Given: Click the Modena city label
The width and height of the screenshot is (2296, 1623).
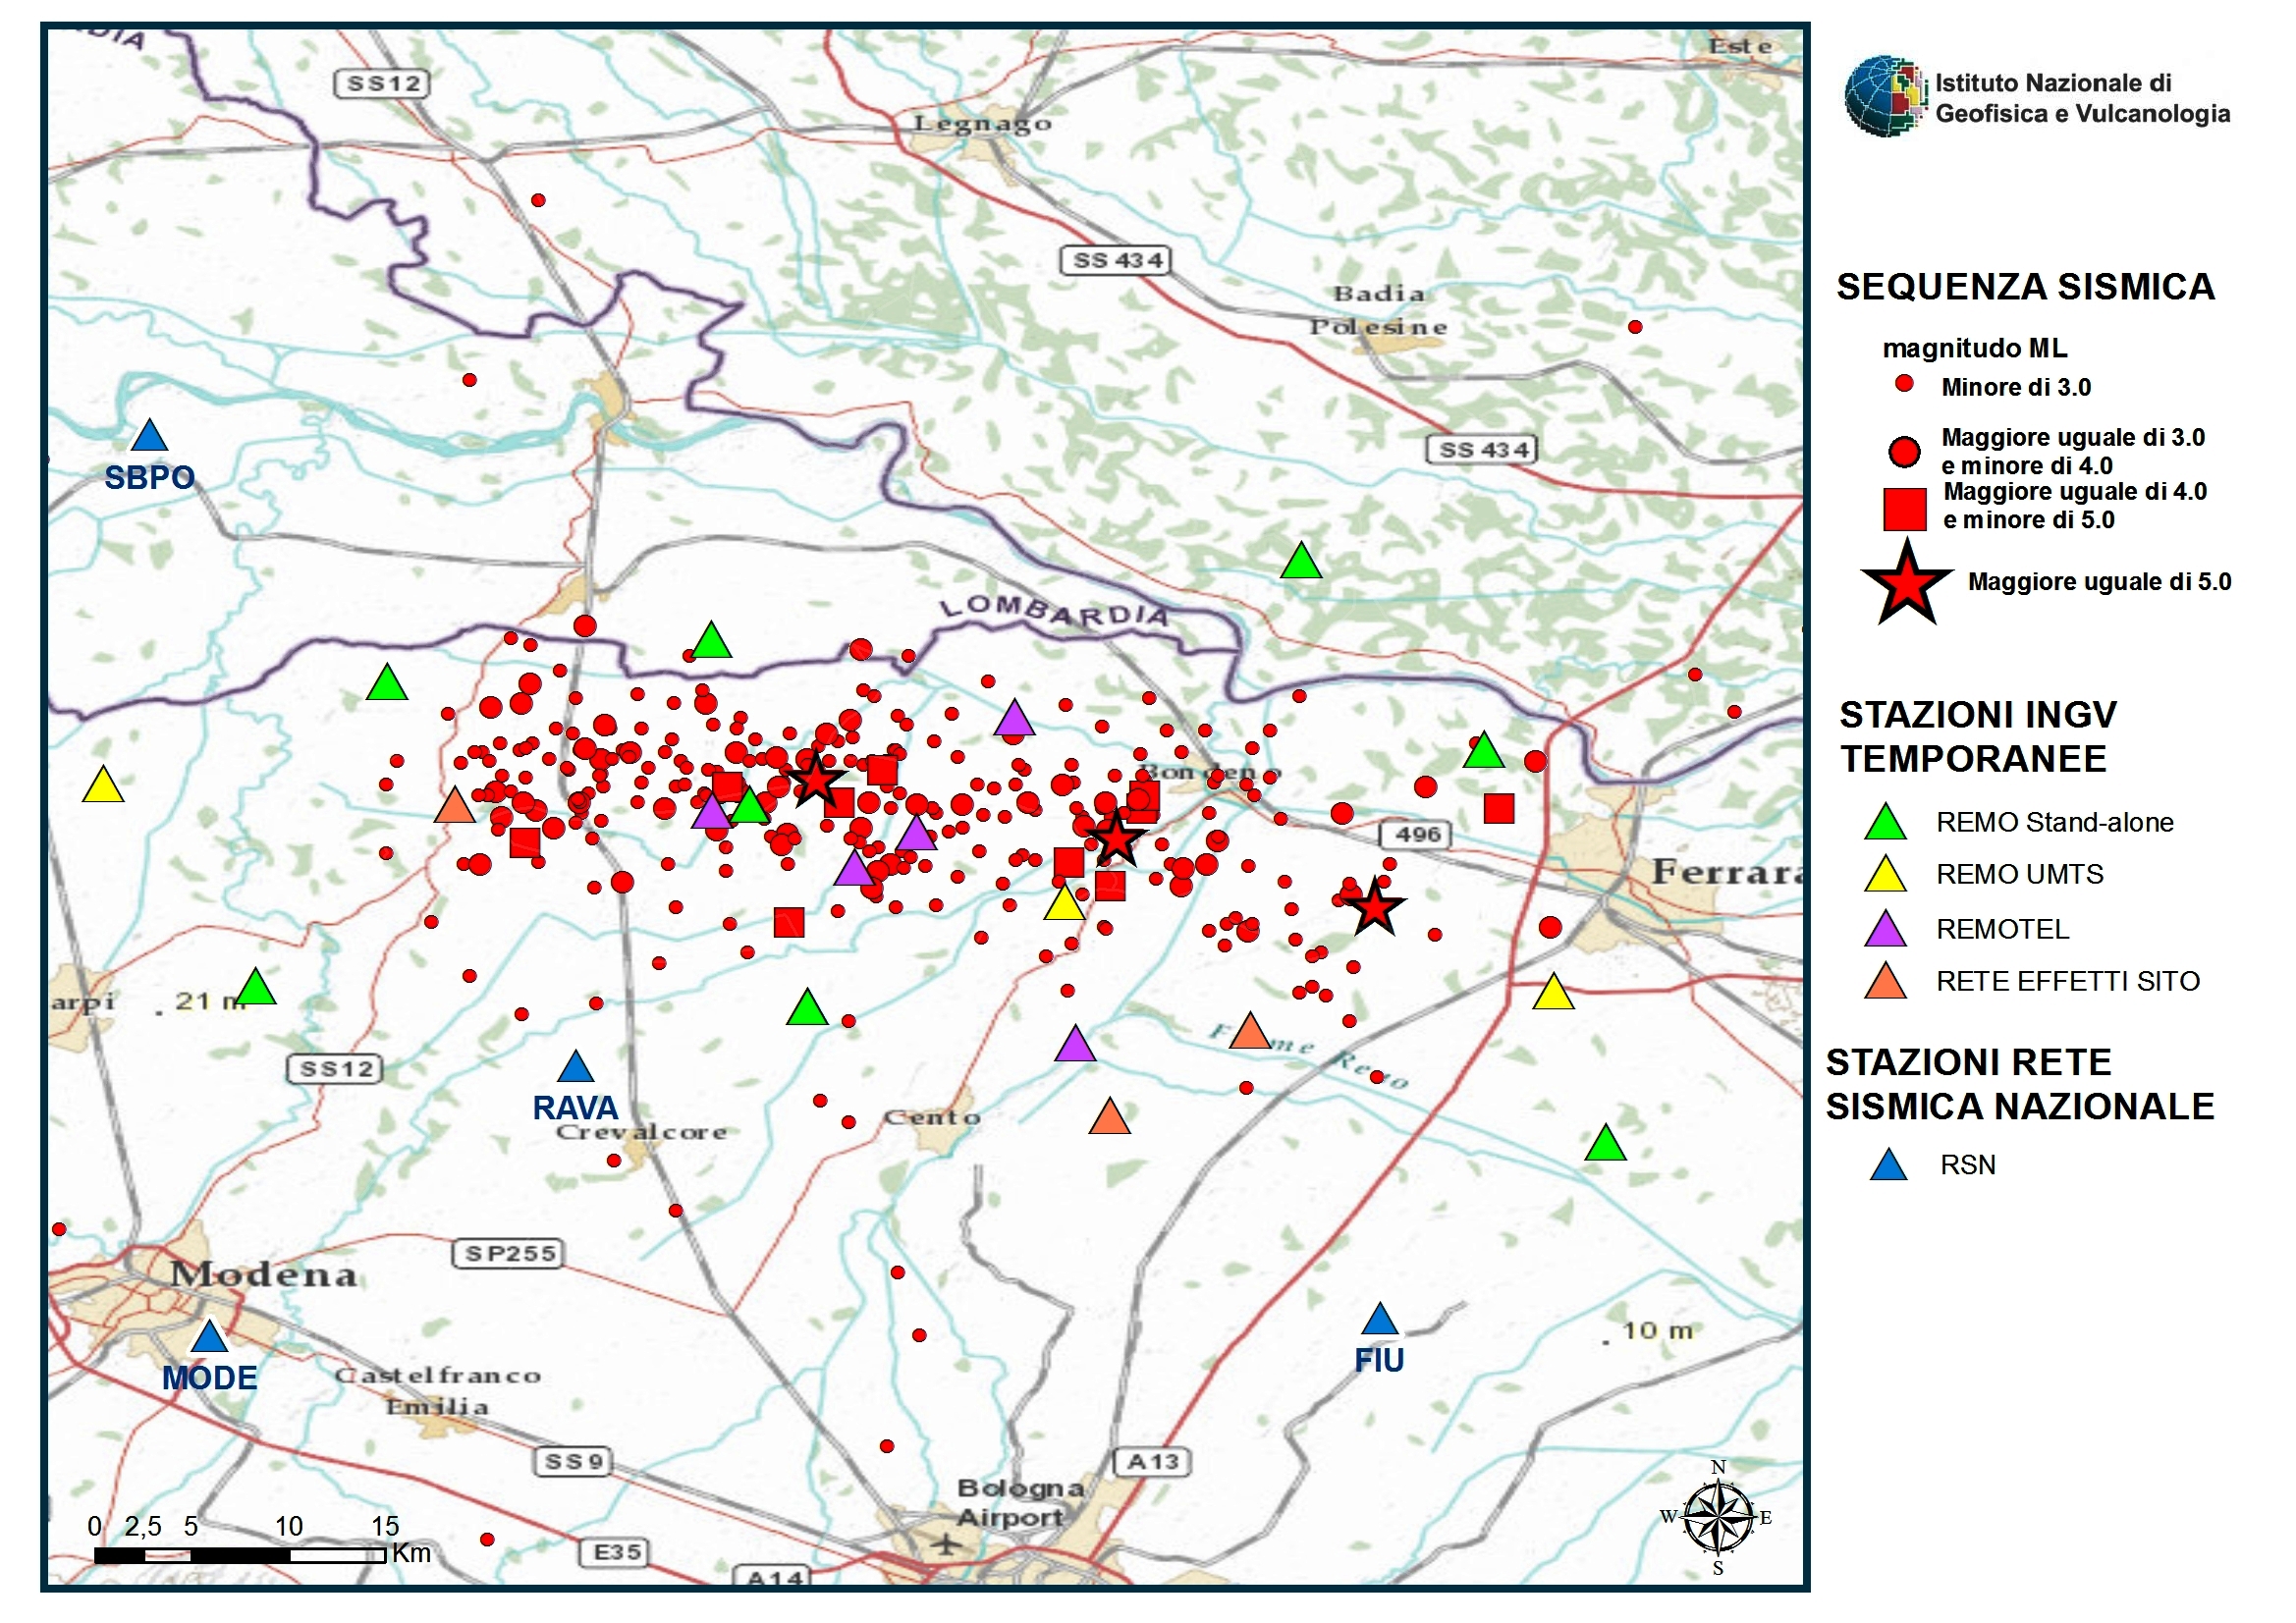Looking at the screenshot, I should [x=263, y=1275].
